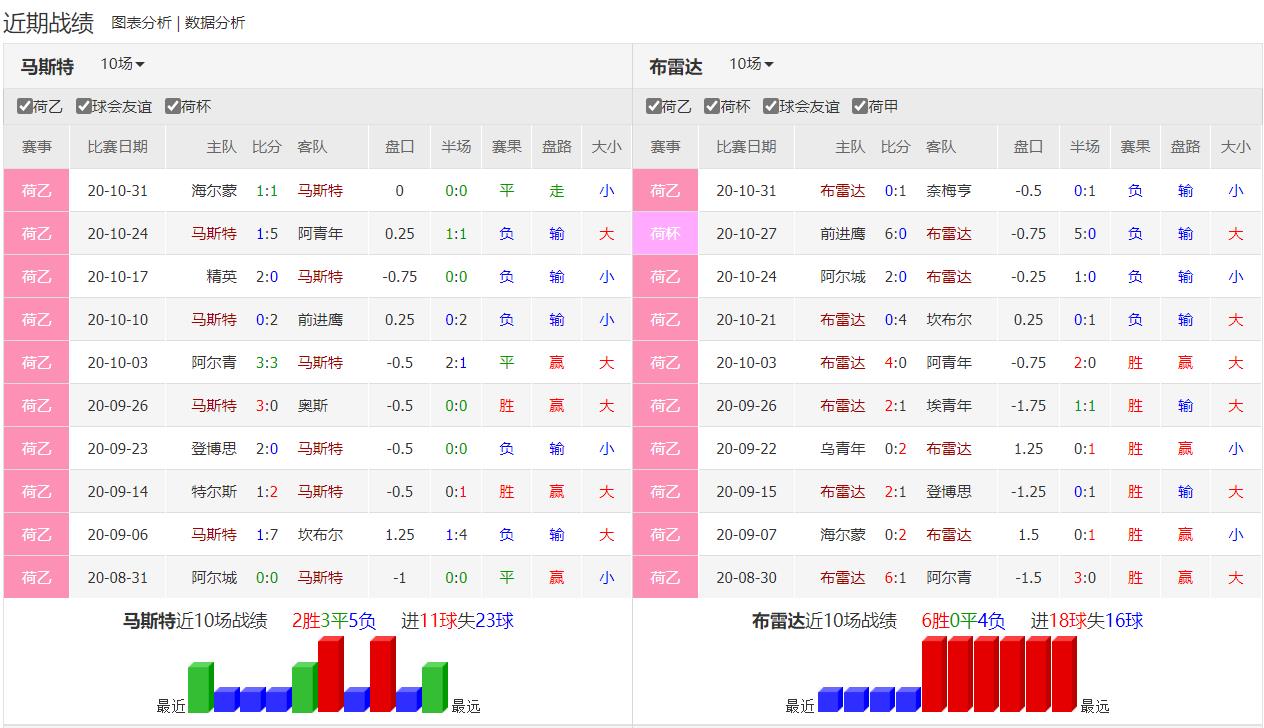Open the 图表分析 view
The height and width of the screenshot is (728, 1264).
(141, 23)
